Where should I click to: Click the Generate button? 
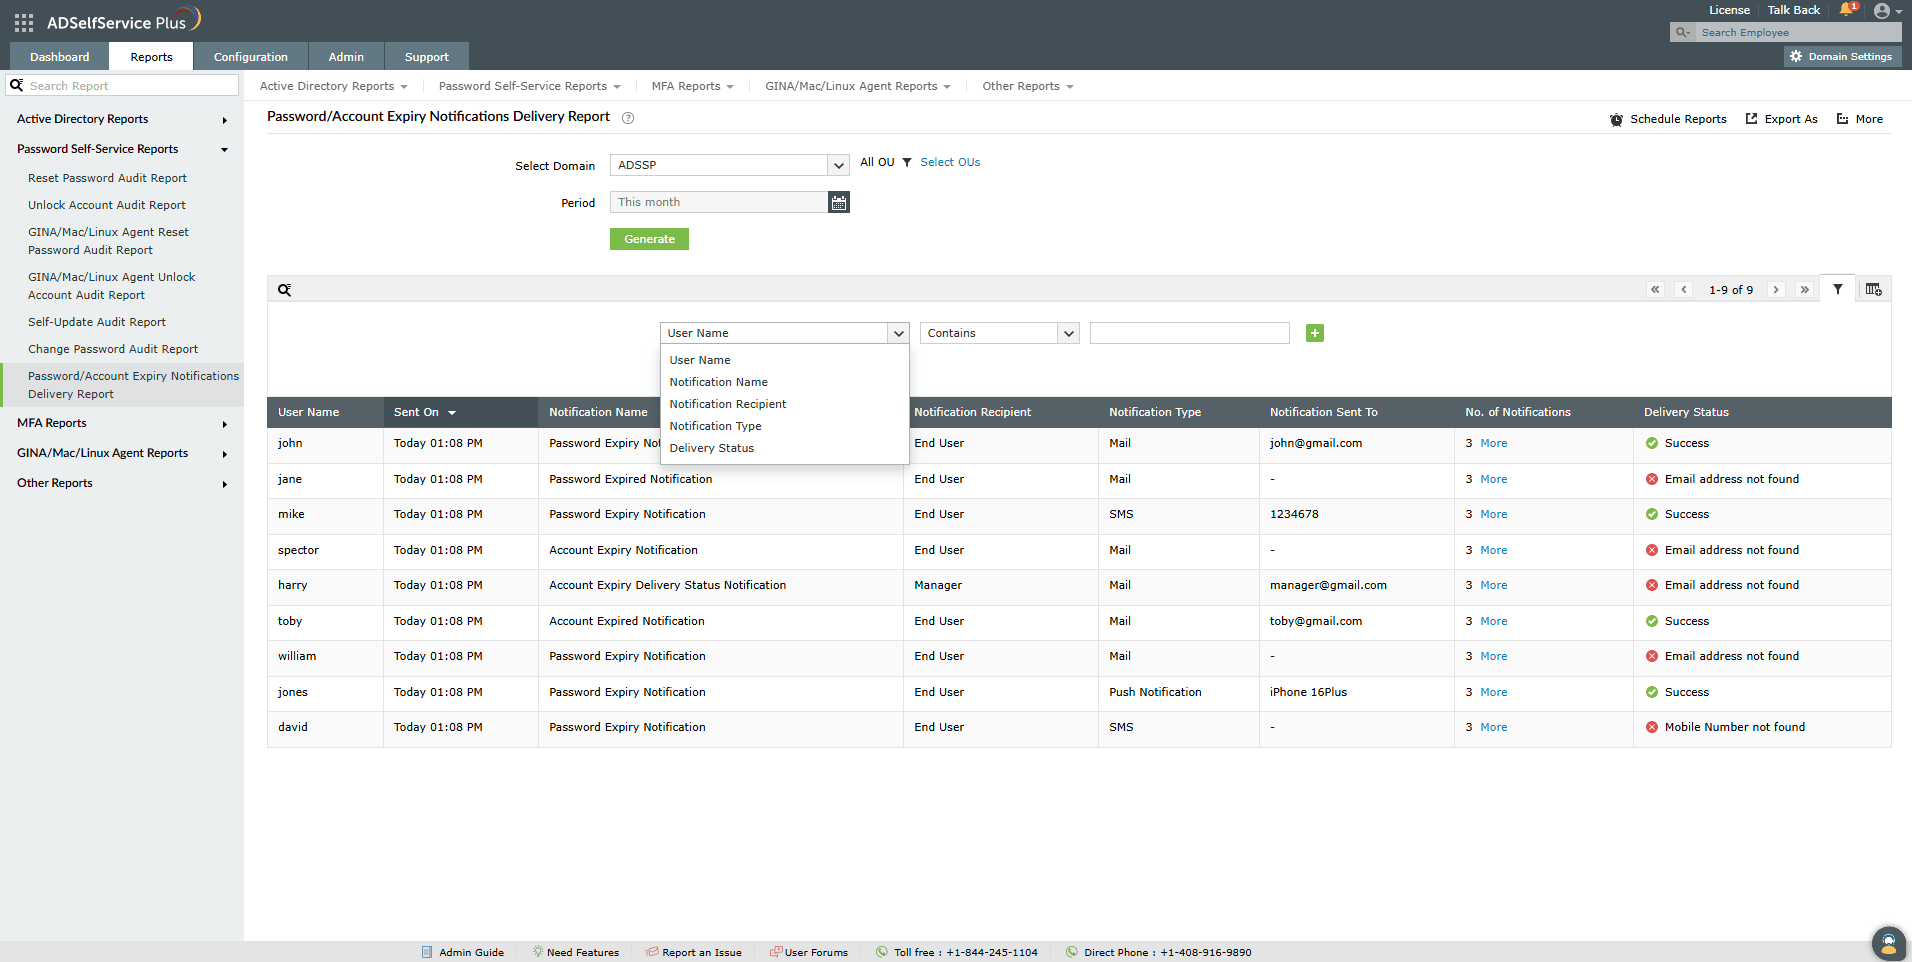pos(648,239)
